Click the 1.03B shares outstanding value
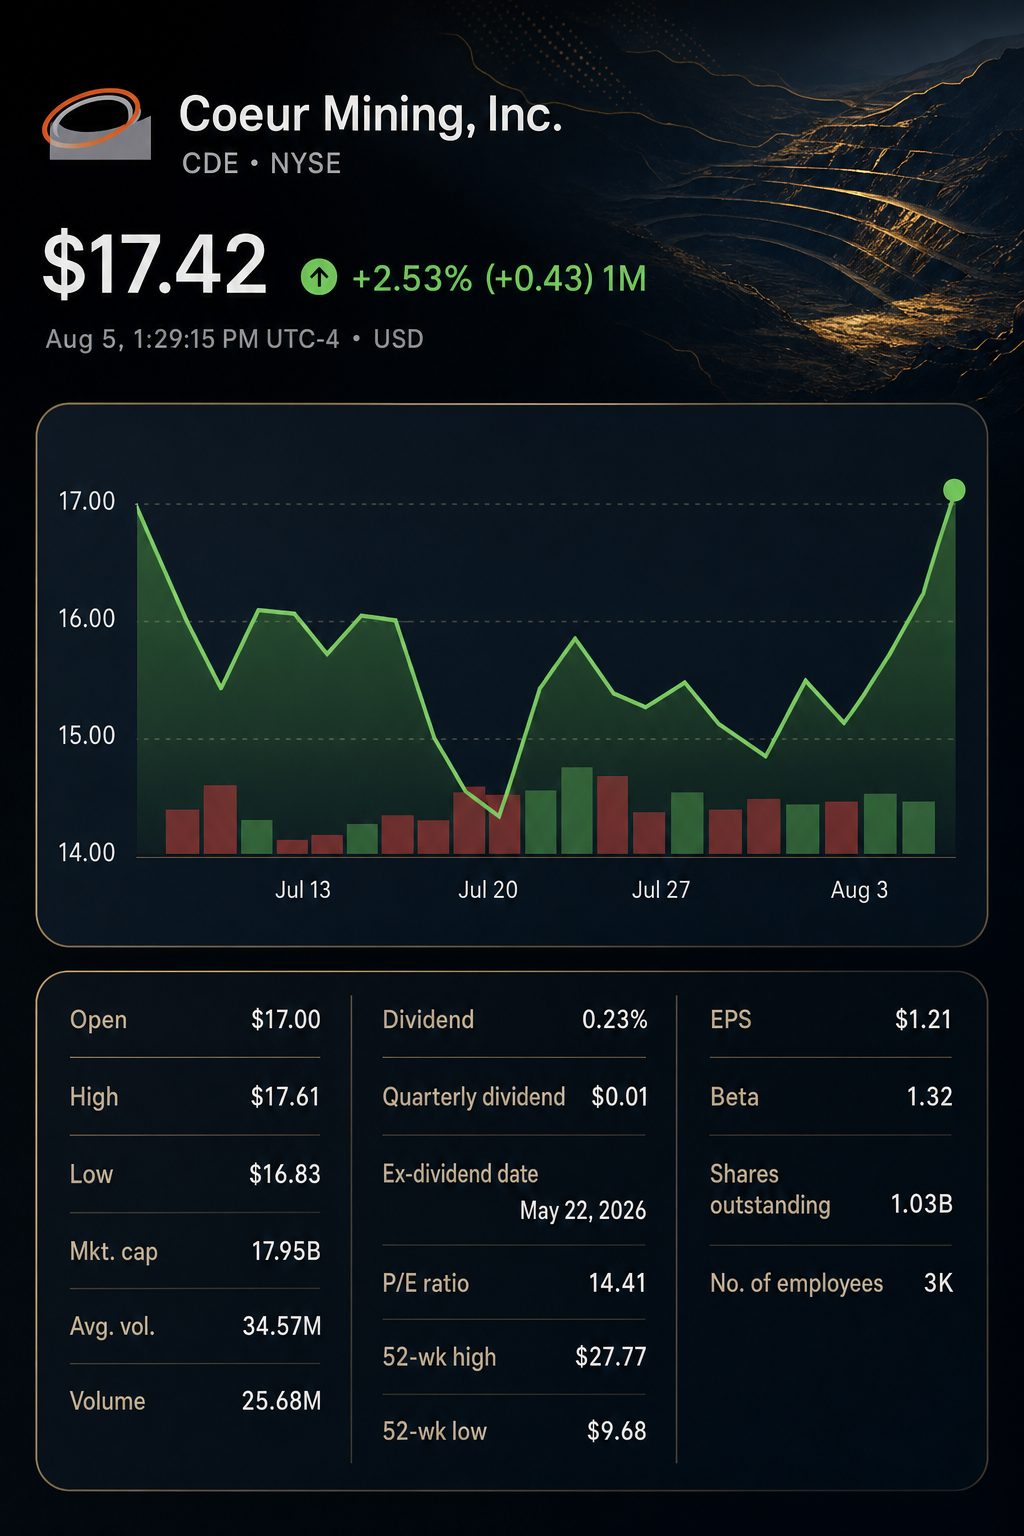This screenshot has width=1024, height=1536. (921, 1204)
